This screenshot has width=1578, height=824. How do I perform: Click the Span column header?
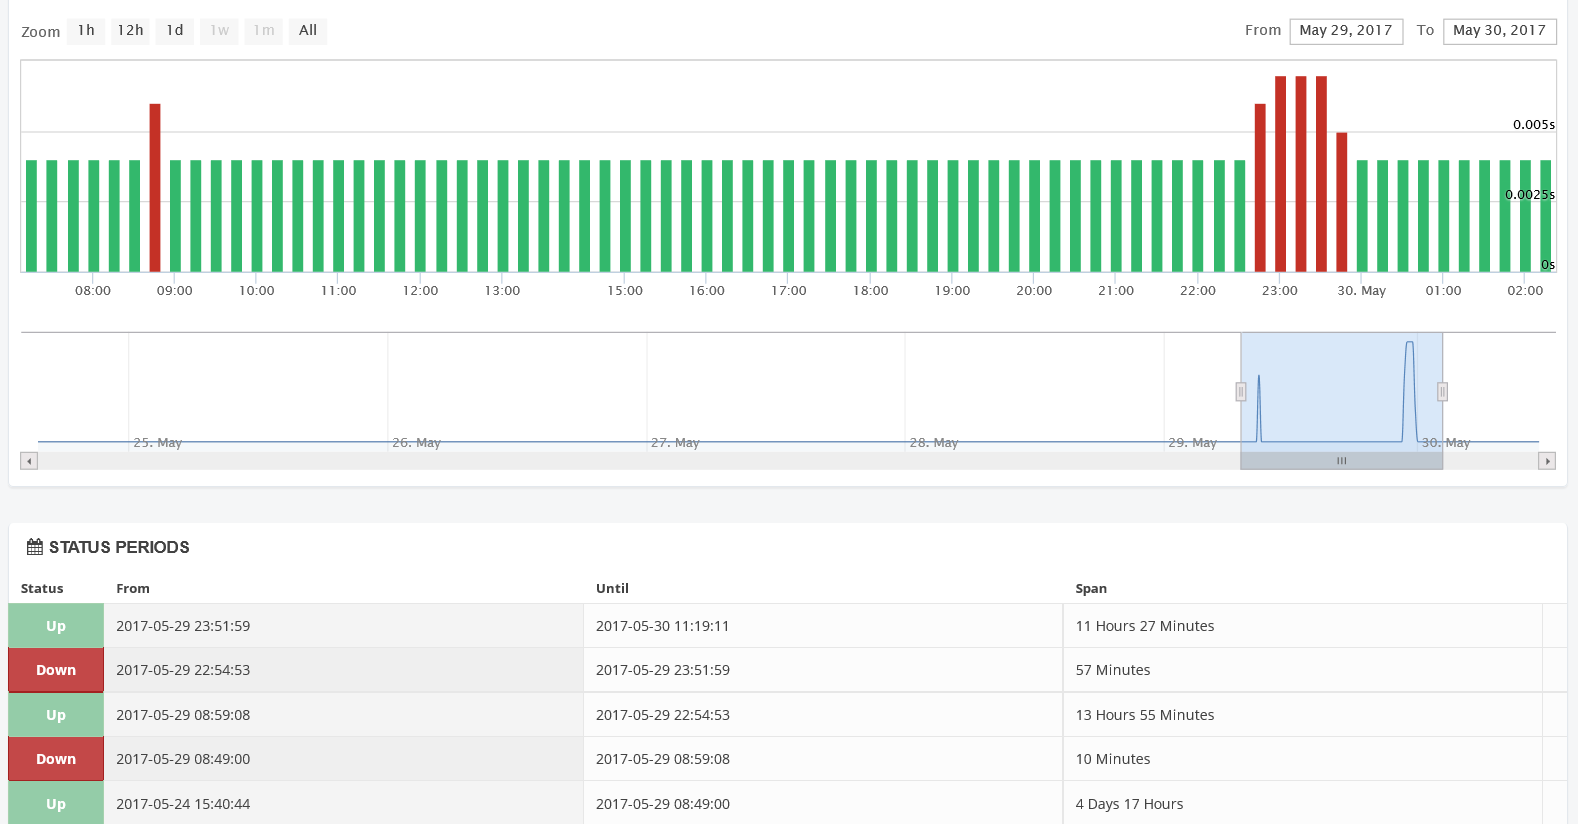tap(1091, 589)
